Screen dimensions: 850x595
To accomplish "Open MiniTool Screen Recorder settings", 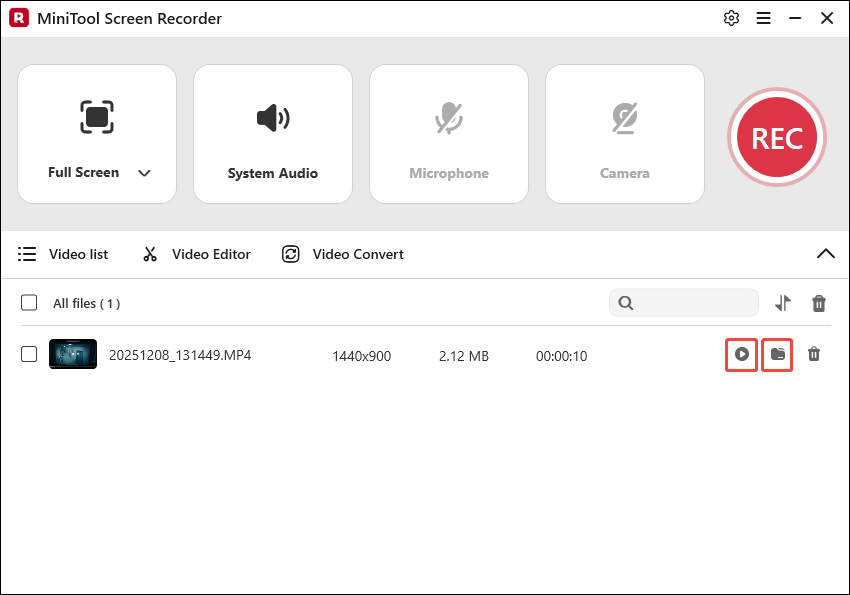I will coord(731,18).
